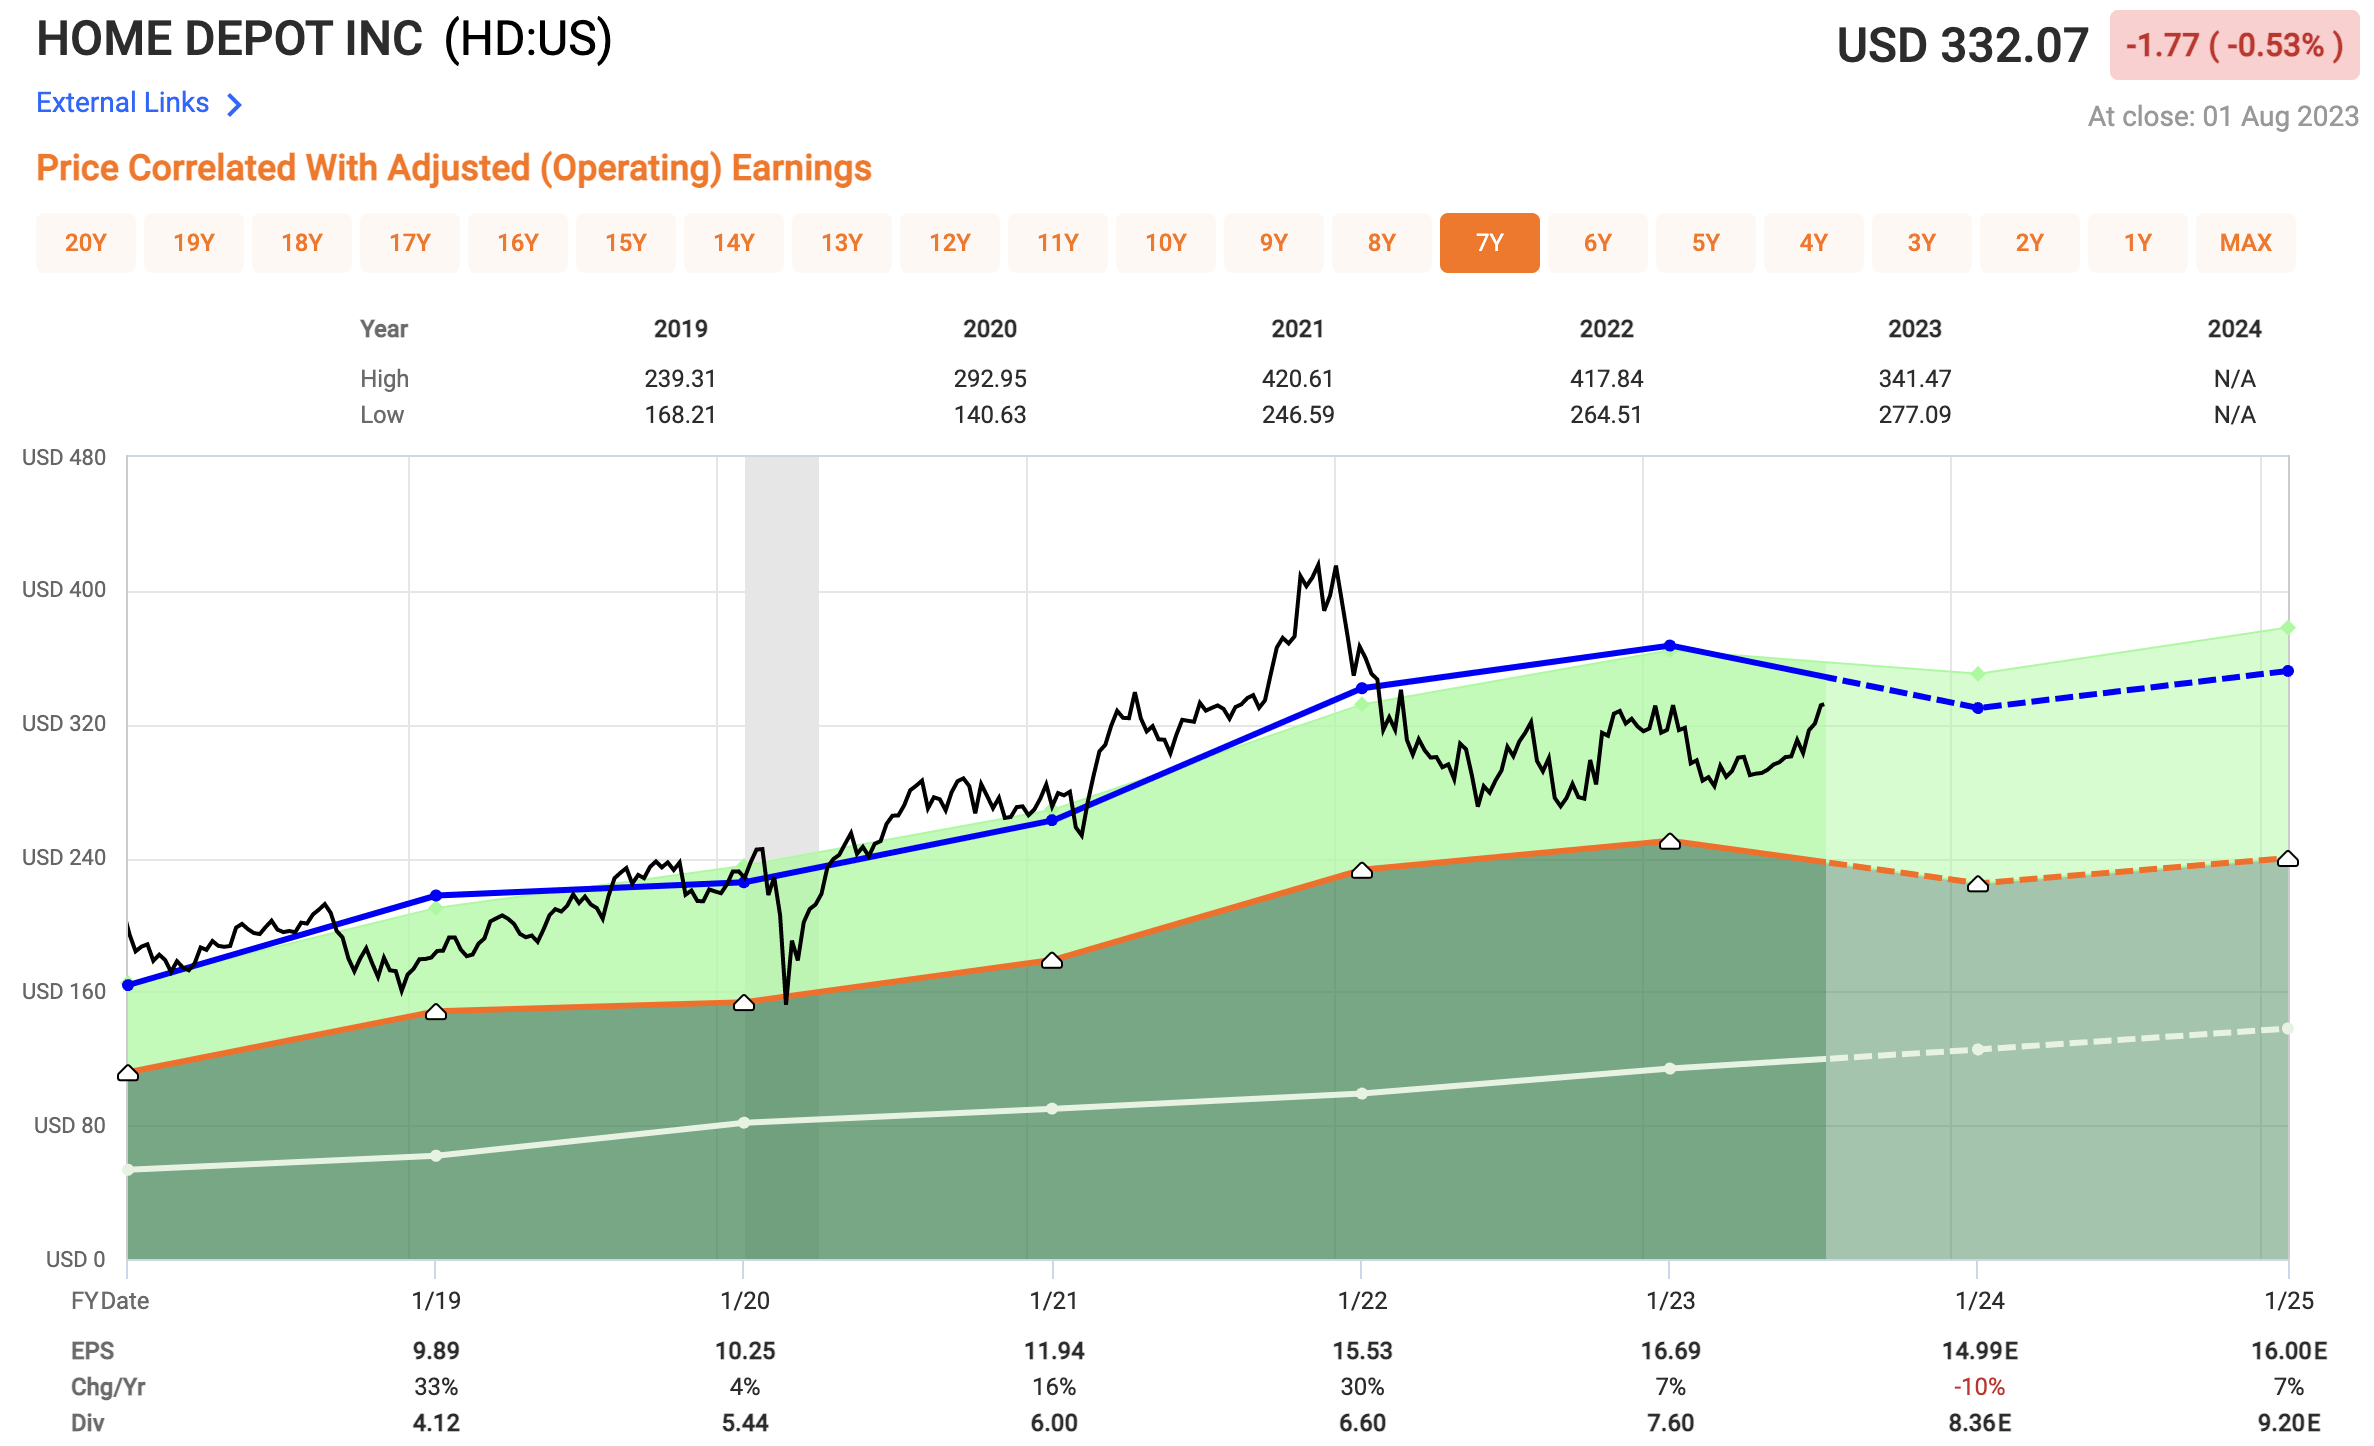The image size is (2374, 1446).
Task: Click the active 7Y range button
Action: [x=1490, y=243]
